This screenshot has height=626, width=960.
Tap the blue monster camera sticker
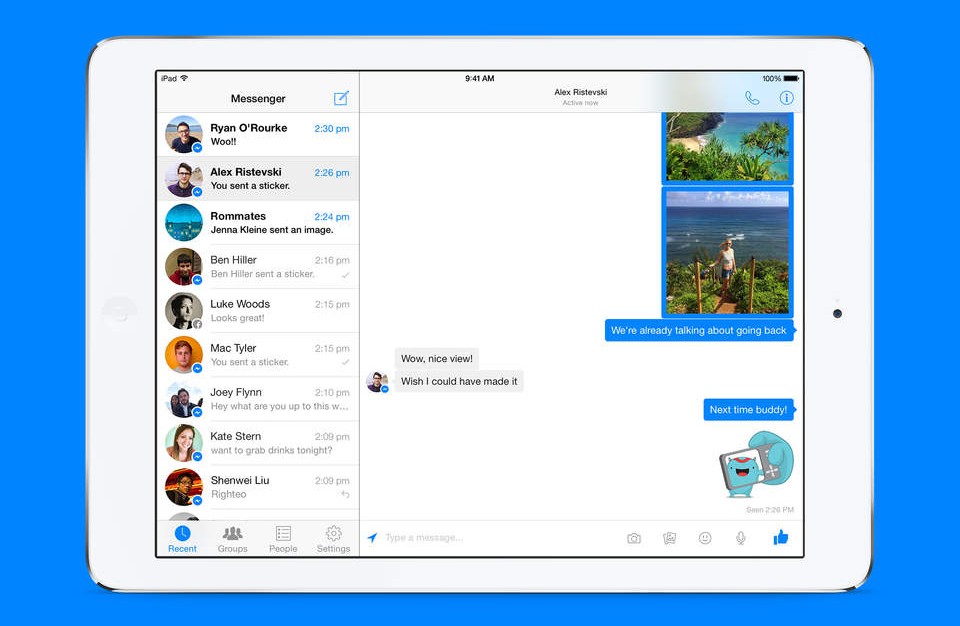[x=756, y=464]
